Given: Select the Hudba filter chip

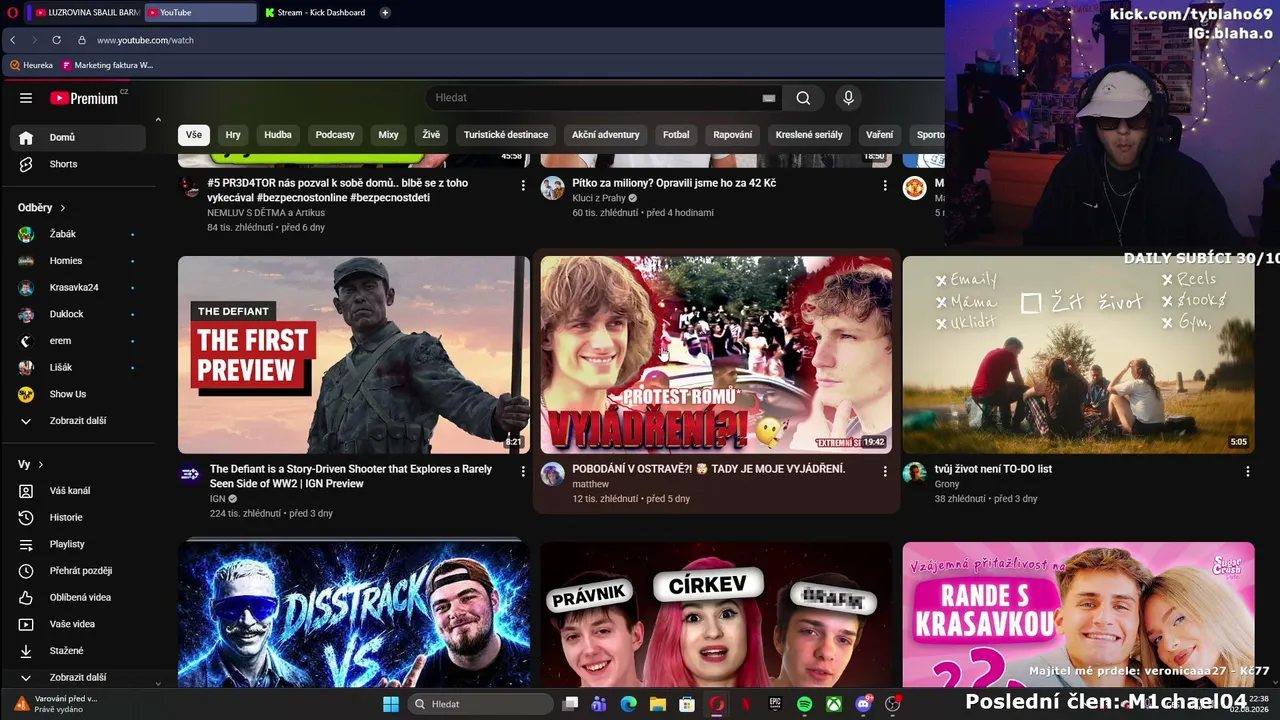Looking at the screenshot, I should (278, 135).
